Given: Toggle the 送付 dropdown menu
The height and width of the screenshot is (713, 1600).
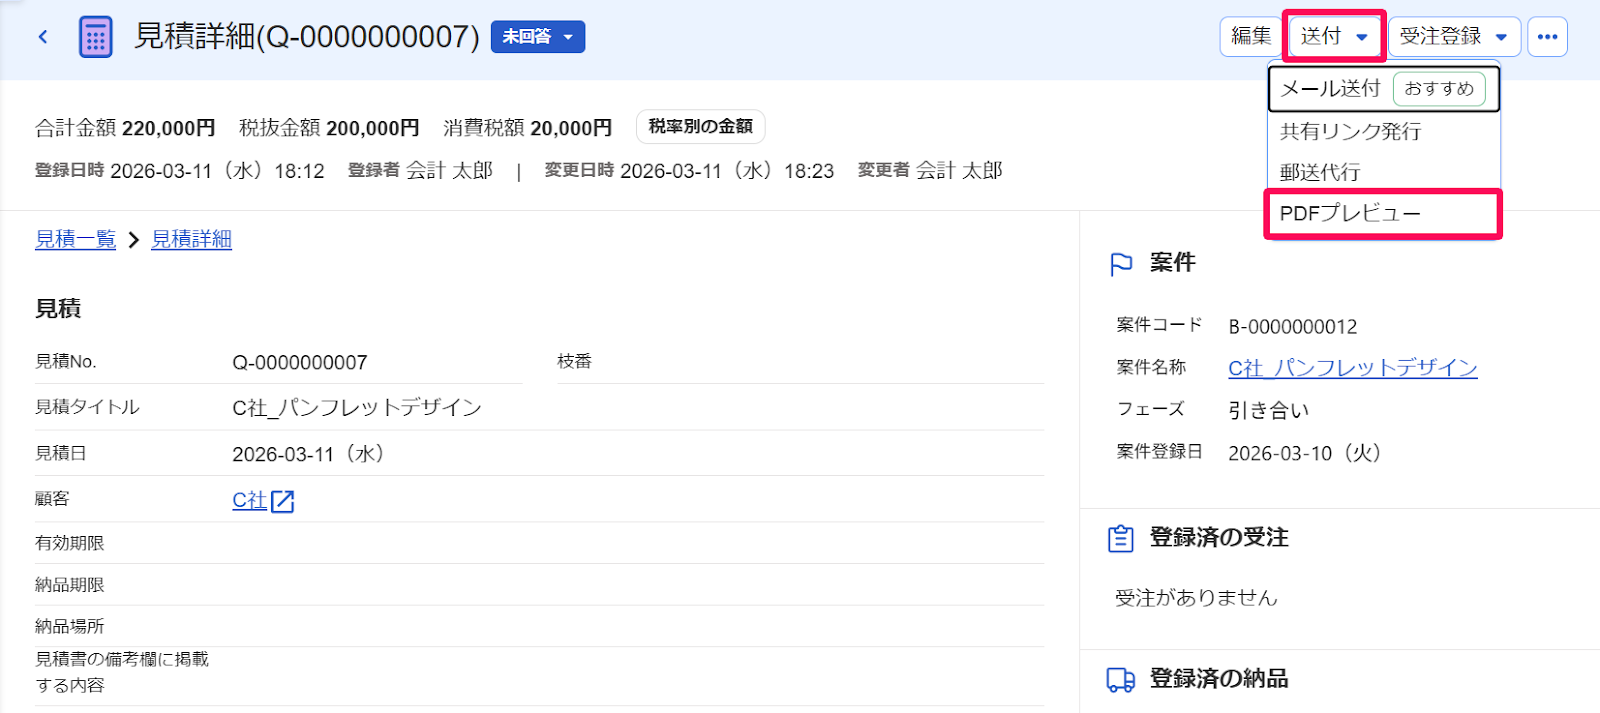Looking at the screenshot, I should point(1334,37).
